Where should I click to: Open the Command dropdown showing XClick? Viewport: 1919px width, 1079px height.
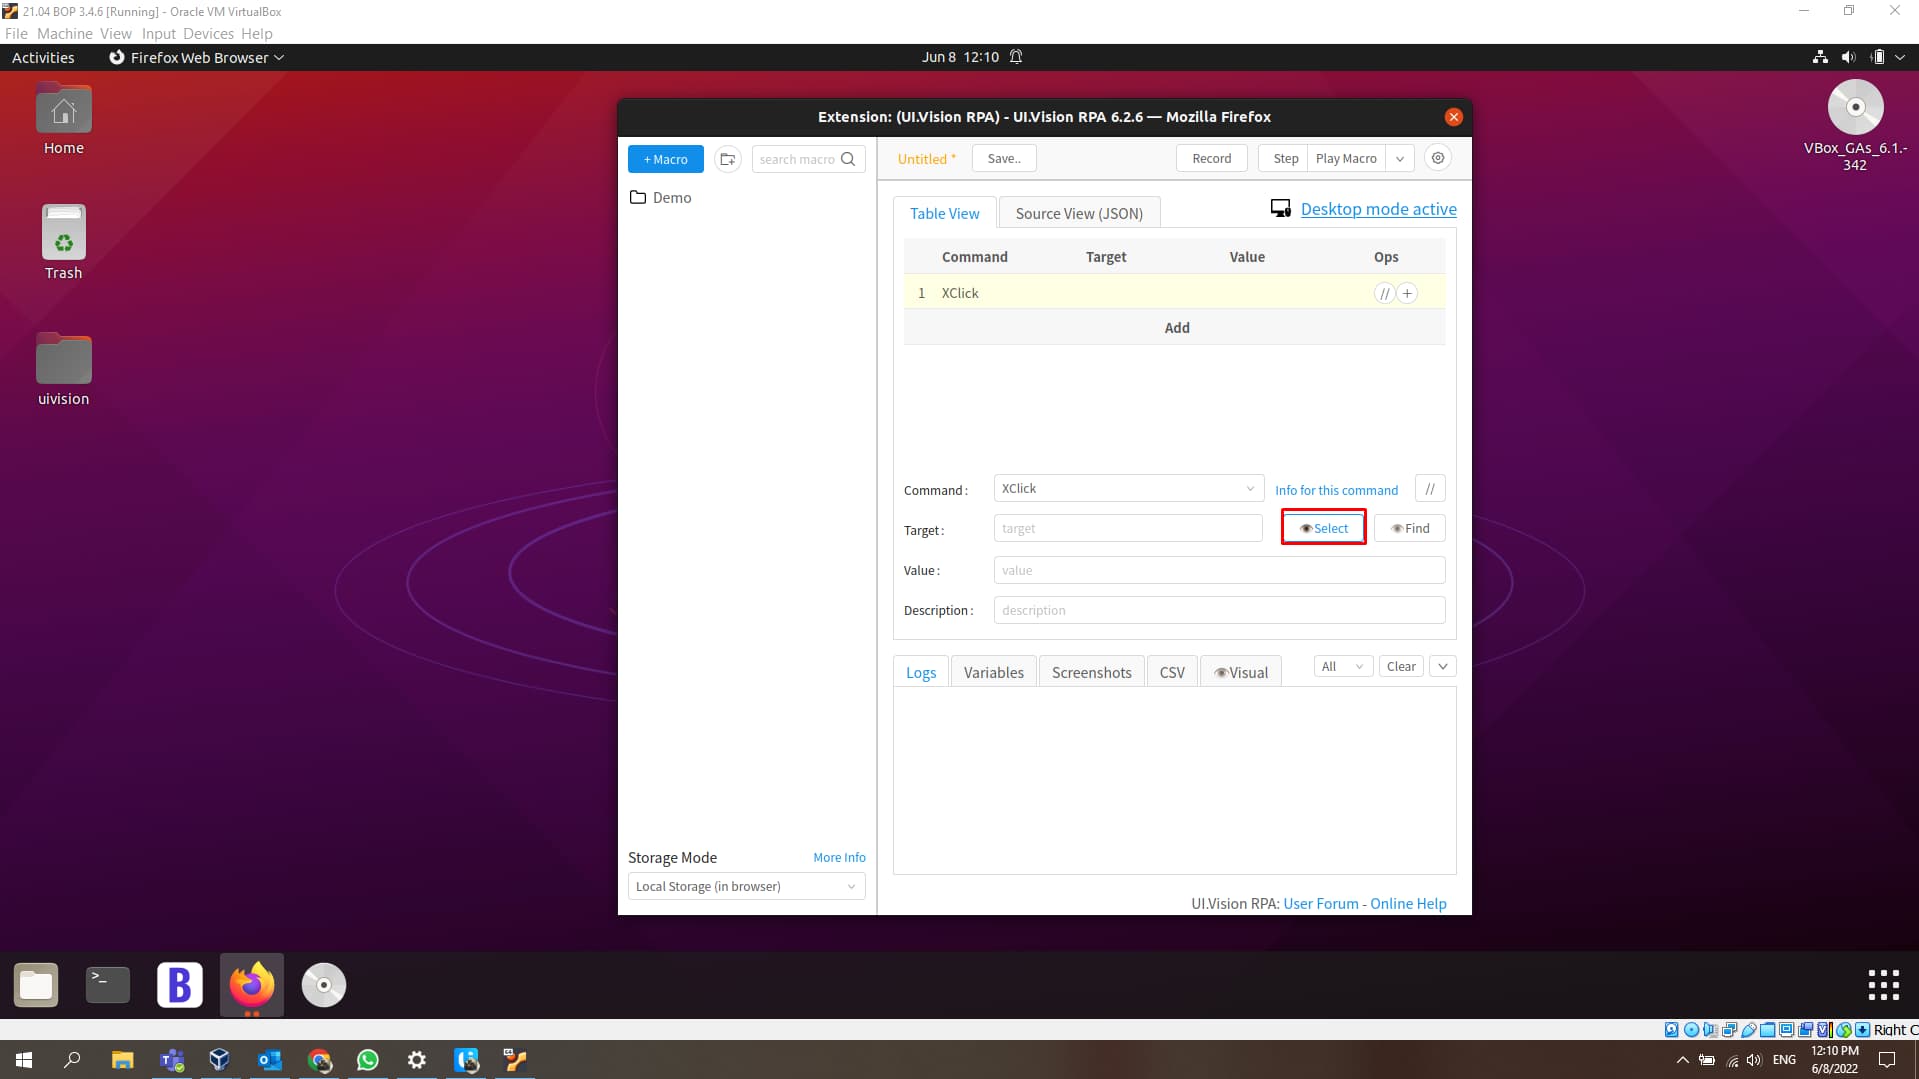(x=1128, y=488)
